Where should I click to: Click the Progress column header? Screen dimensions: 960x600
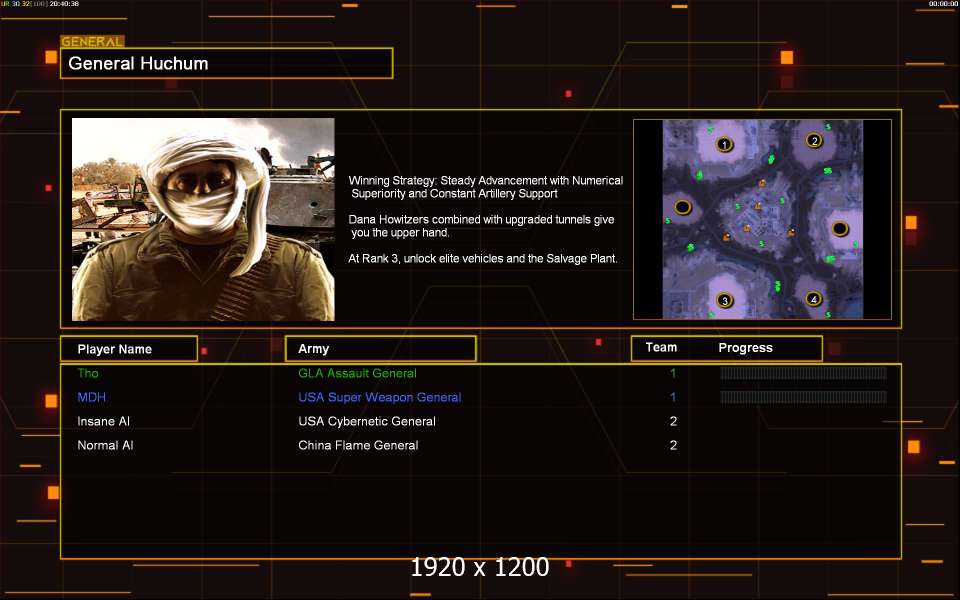point(745,348)
